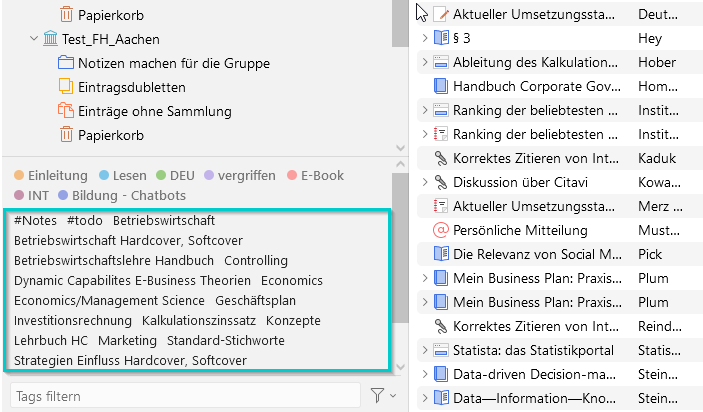The height and width of the screenshot is (412, 703).
Task: Click the duplicates icon next to Eintragsdubletten
Action: [66, 87]
